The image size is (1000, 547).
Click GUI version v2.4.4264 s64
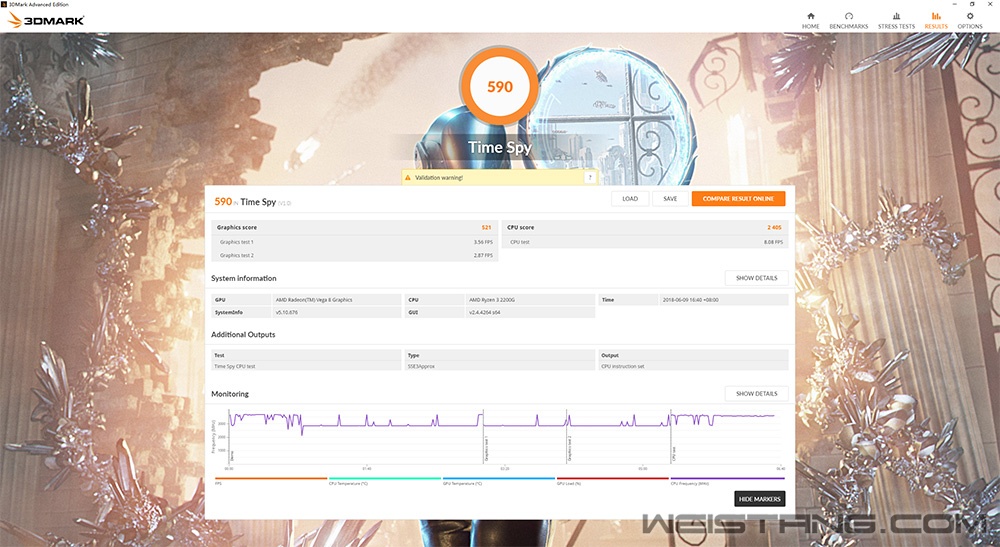pos(485,312)
